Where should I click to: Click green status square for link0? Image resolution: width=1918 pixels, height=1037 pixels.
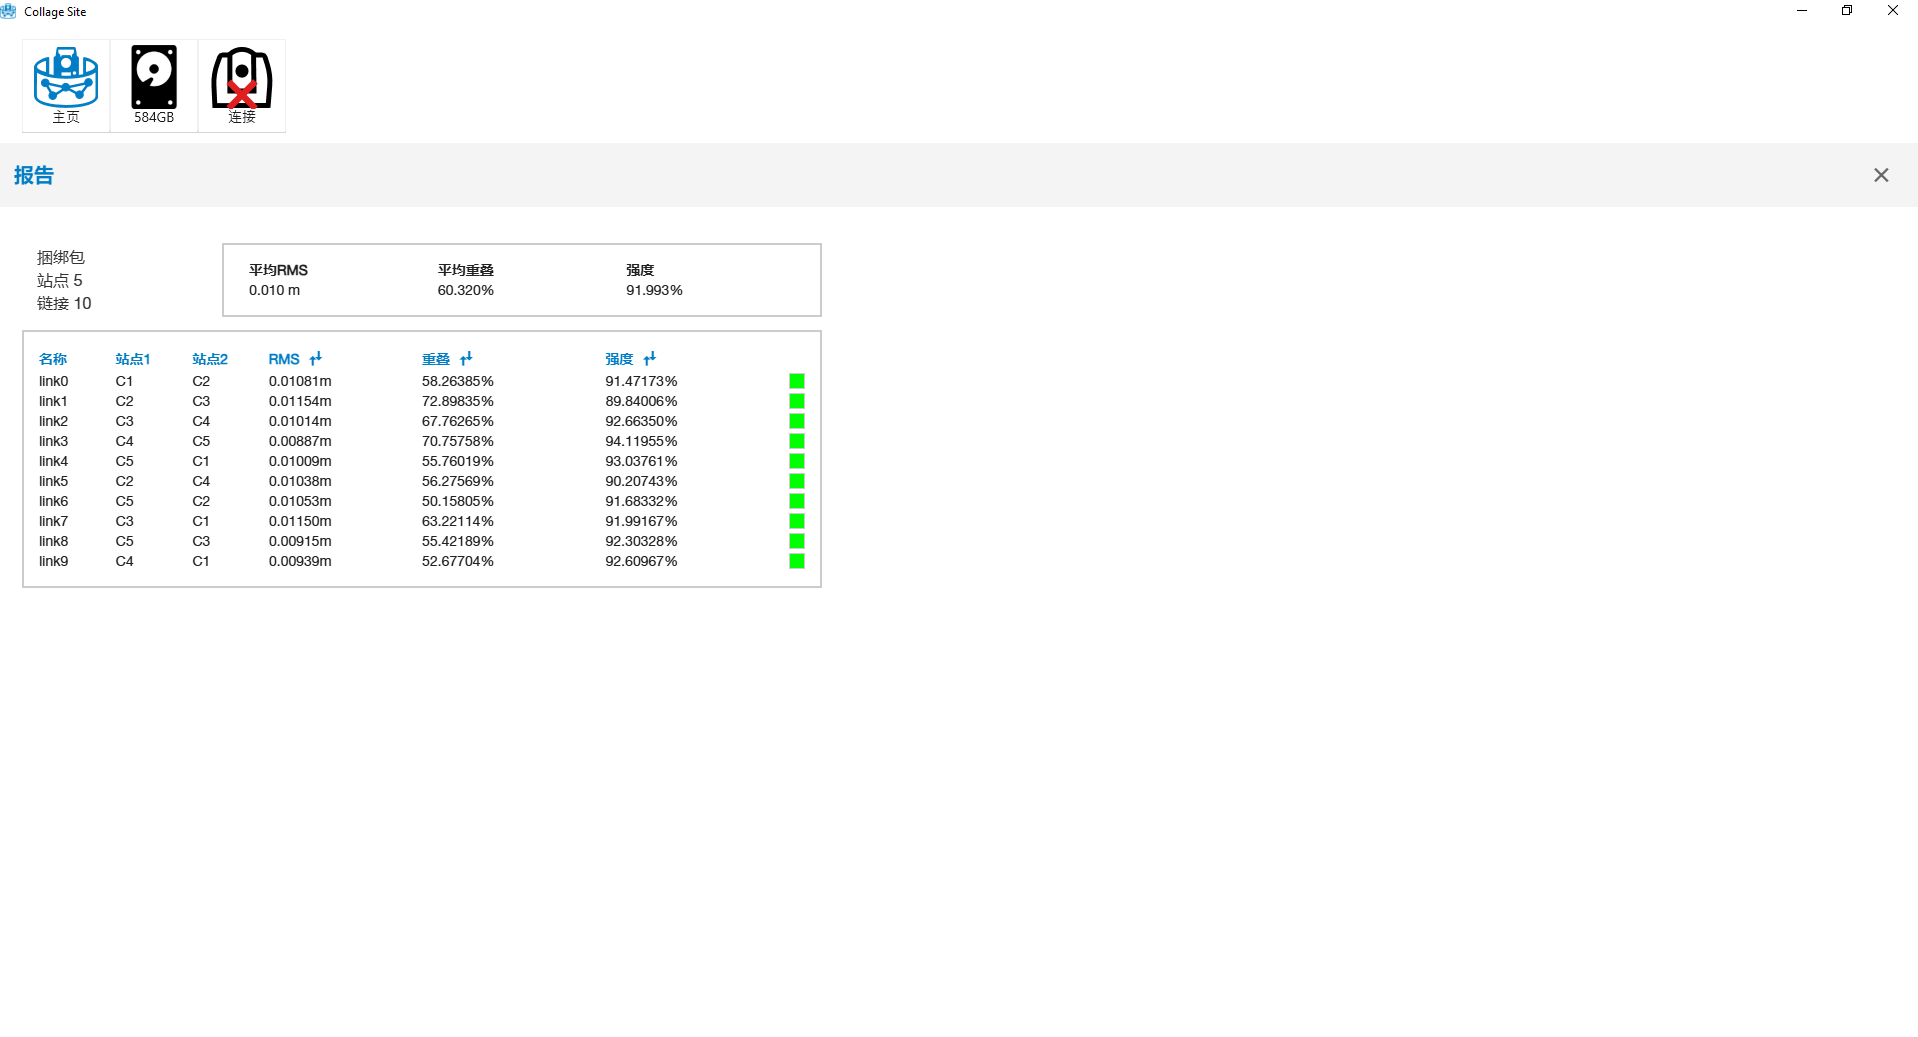pos(797,381)
